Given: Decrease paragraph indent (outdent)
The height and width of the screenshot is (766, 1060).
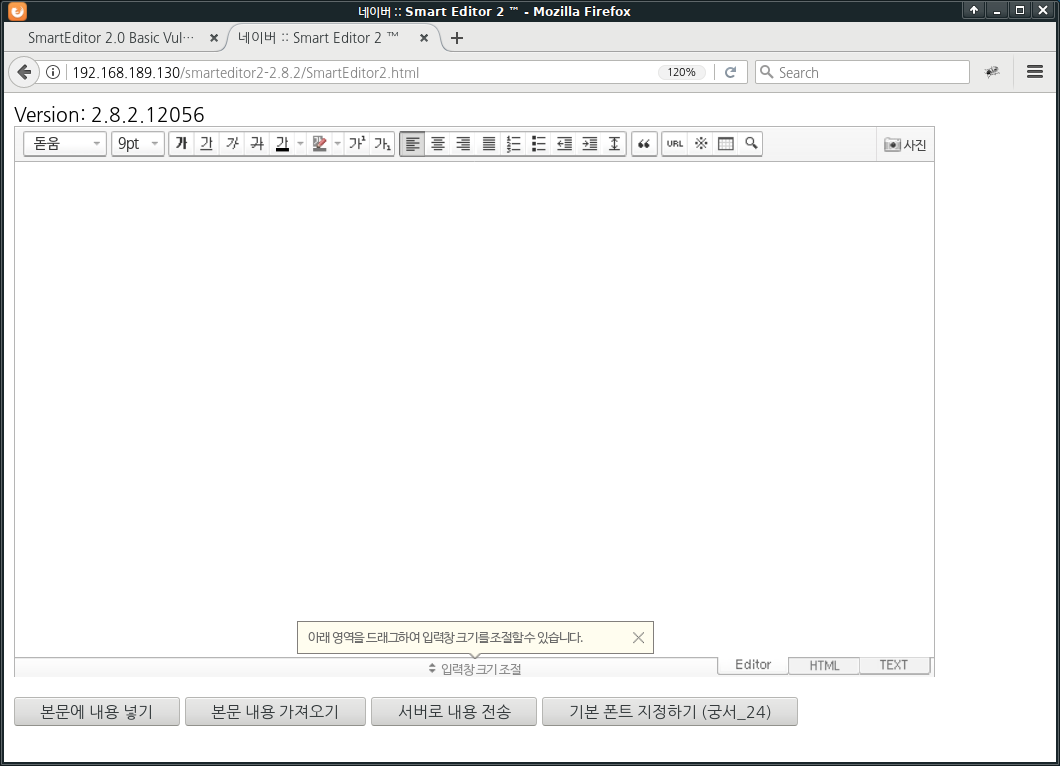Looking at the screenshot, I should [x=564, y=143].
